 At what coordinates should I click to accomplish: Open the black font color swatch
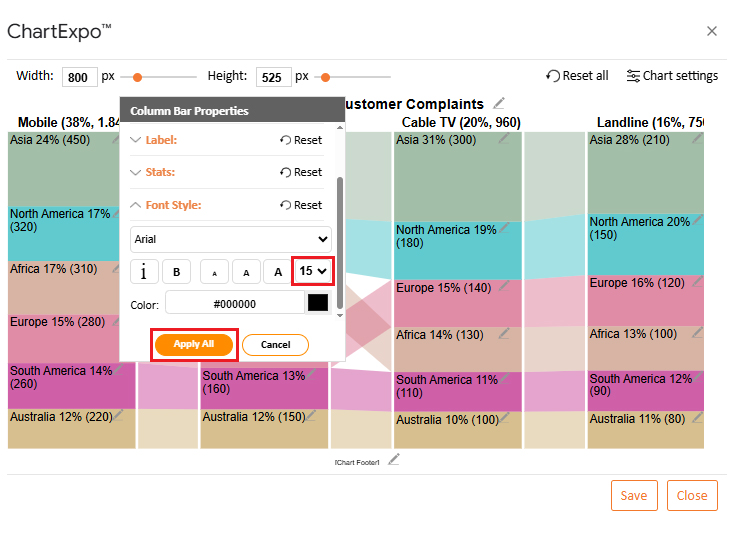click(317, 304)
